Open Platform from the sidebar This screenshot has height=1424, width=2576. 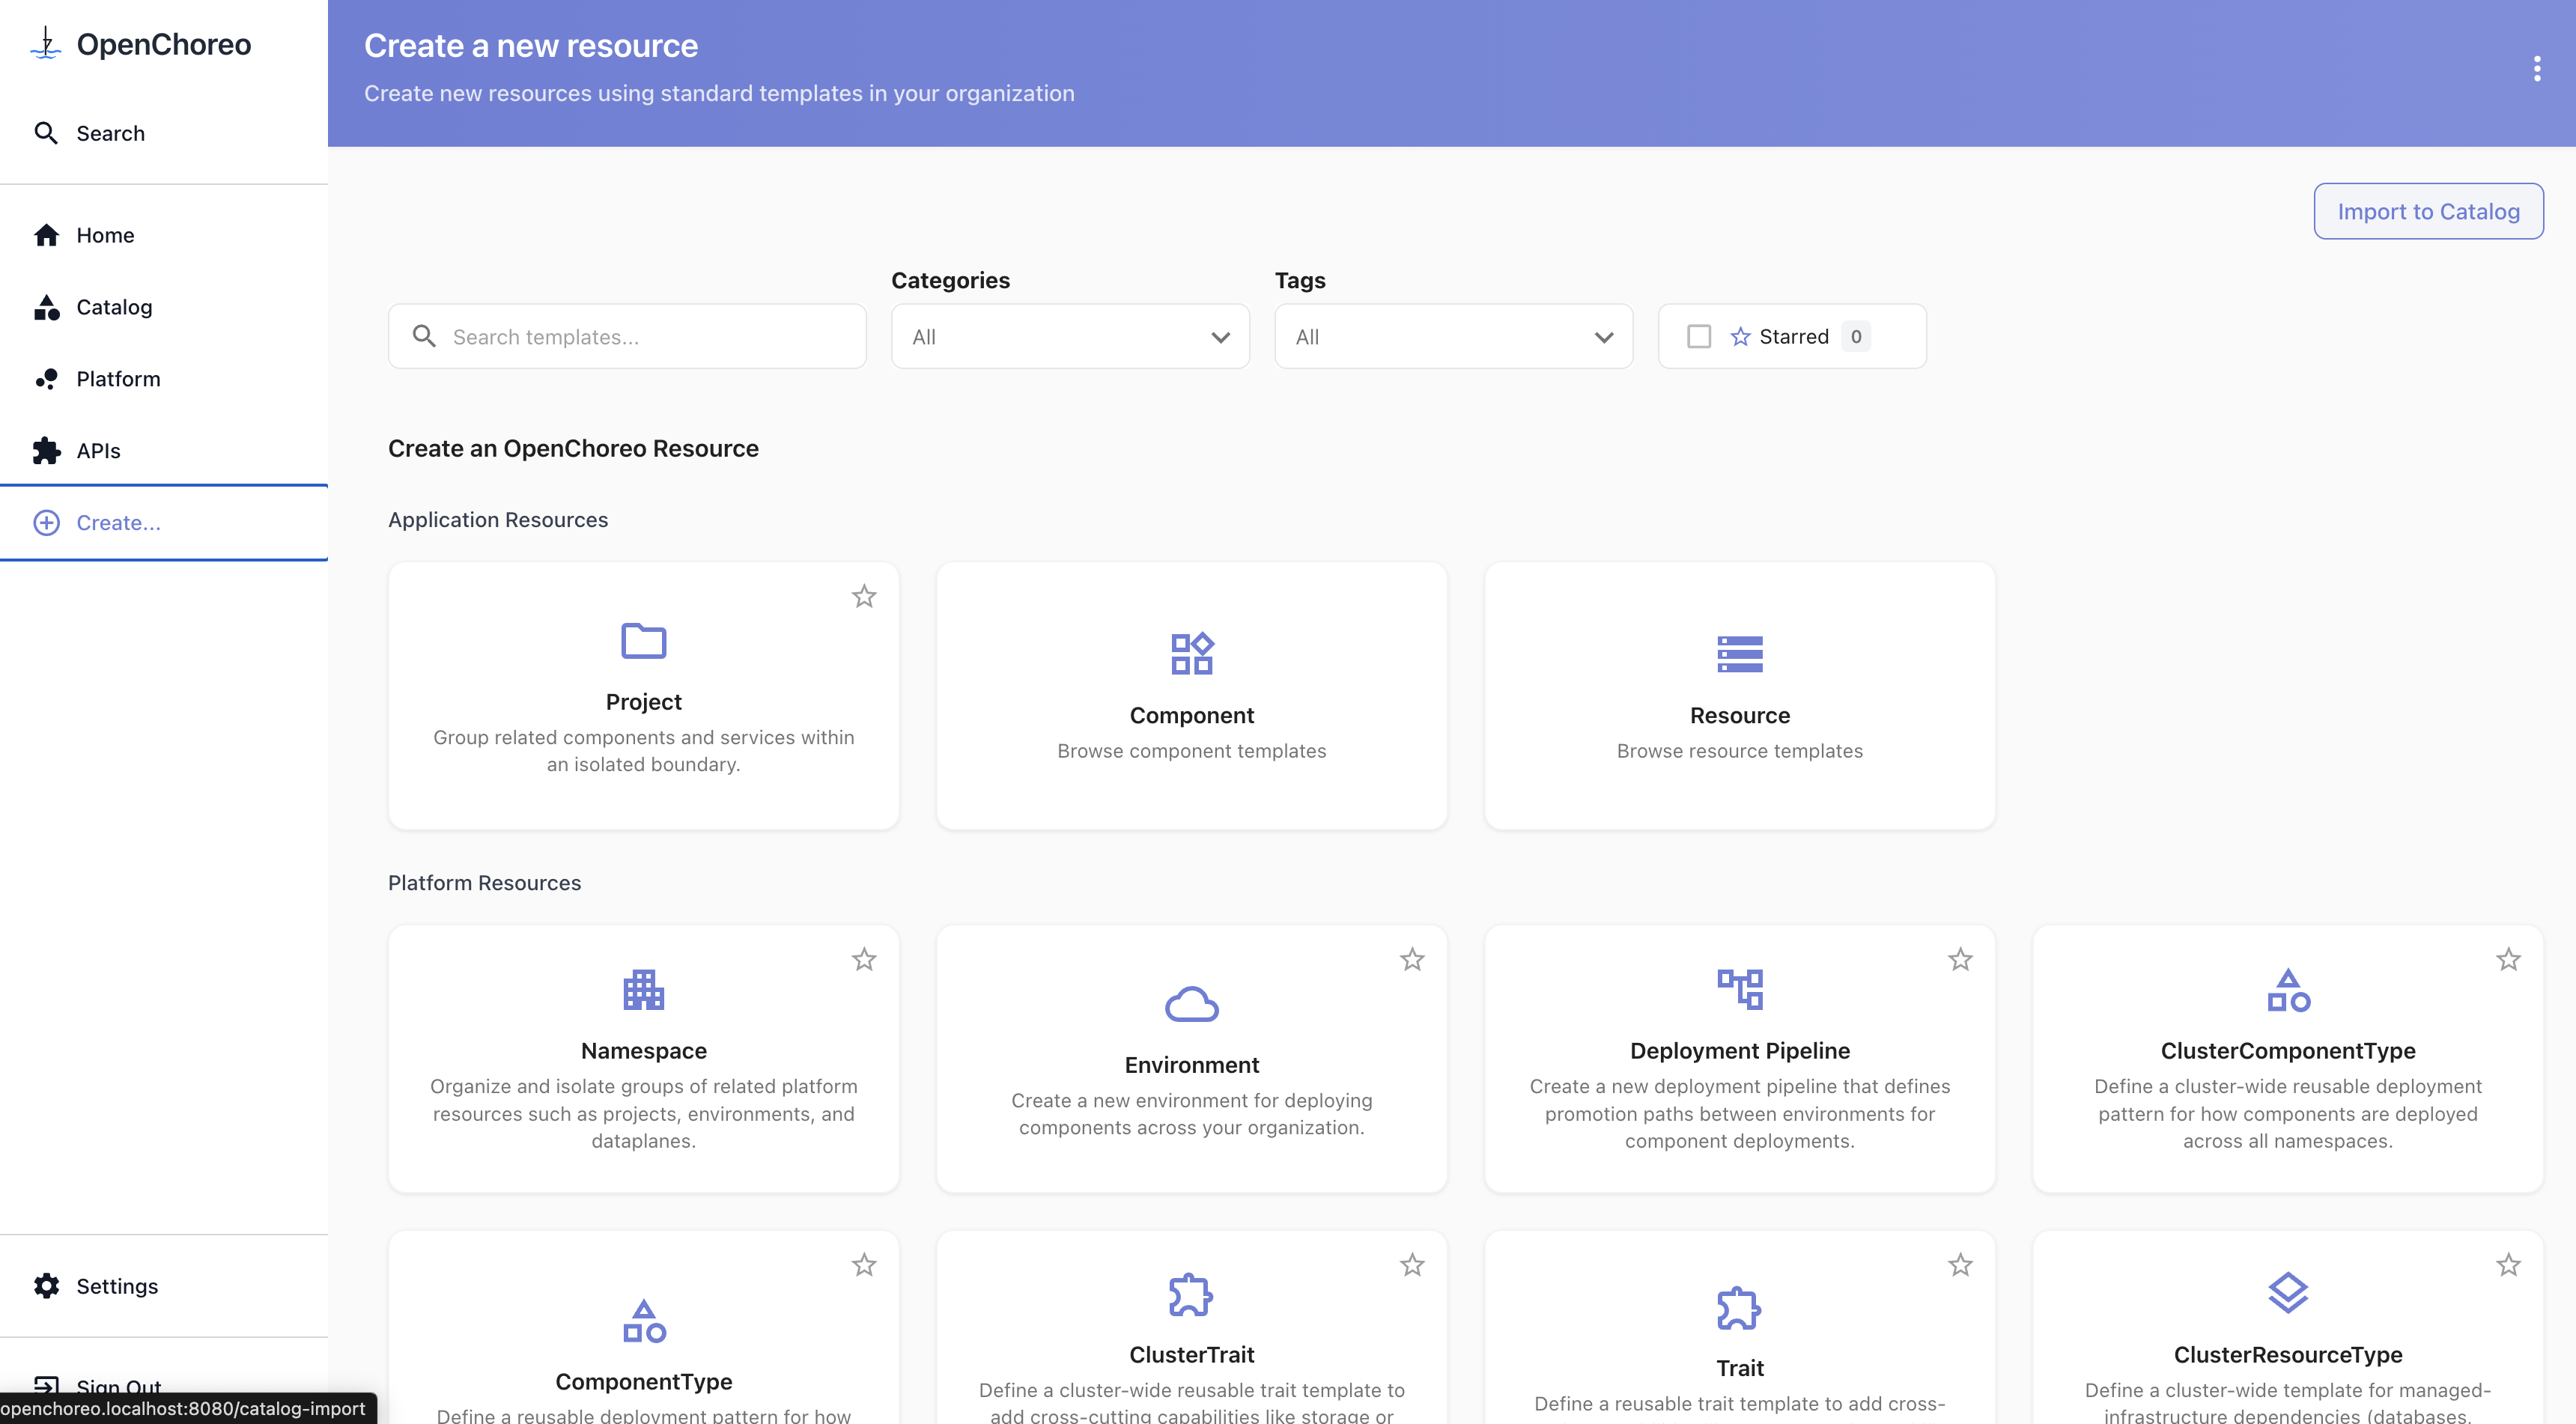(164, 379)
